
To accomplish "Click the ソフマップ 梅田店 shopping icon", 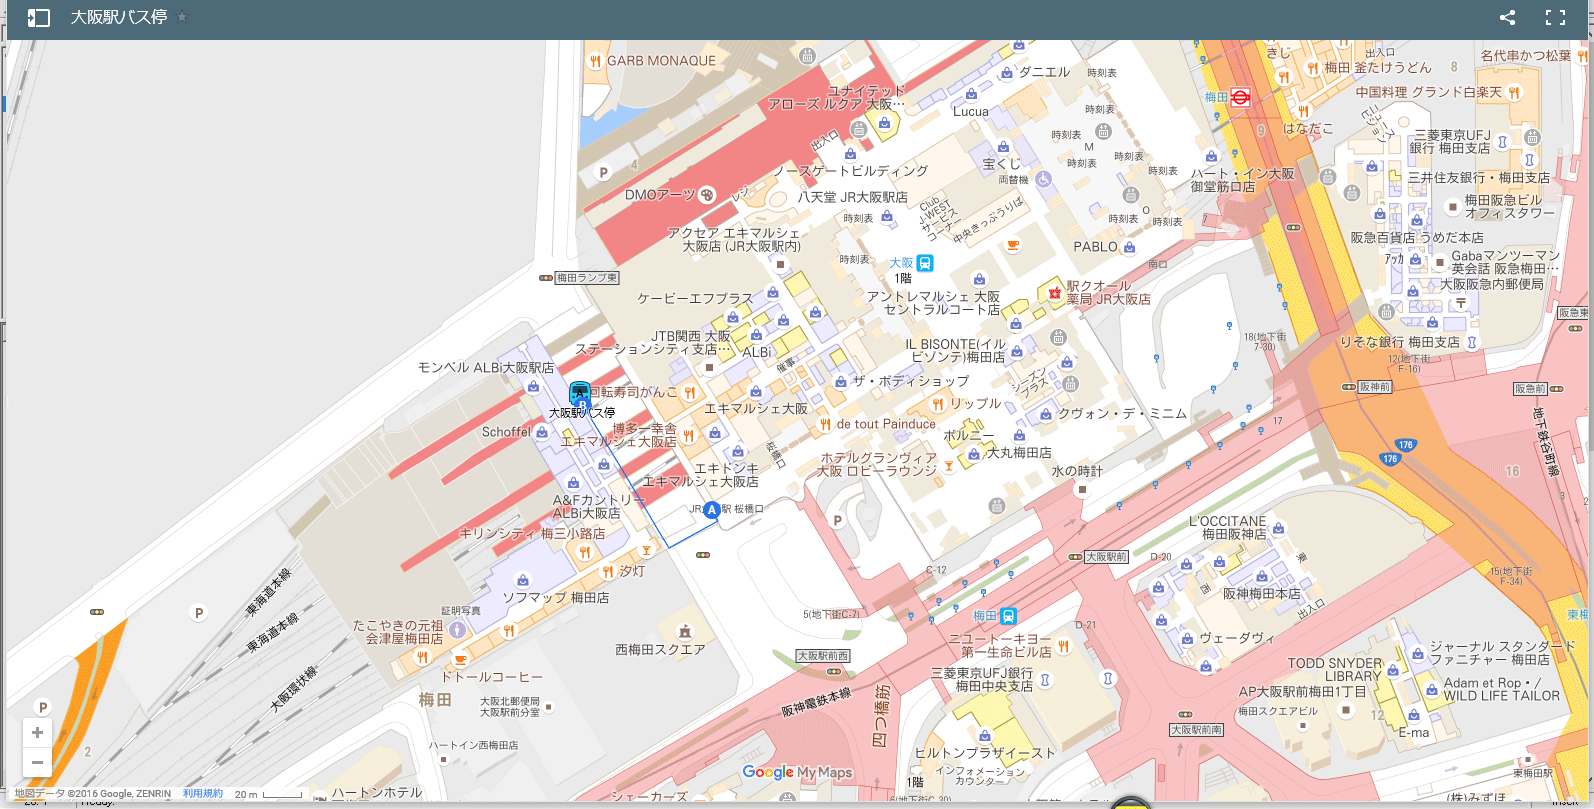I will click(x=522, y=580).
